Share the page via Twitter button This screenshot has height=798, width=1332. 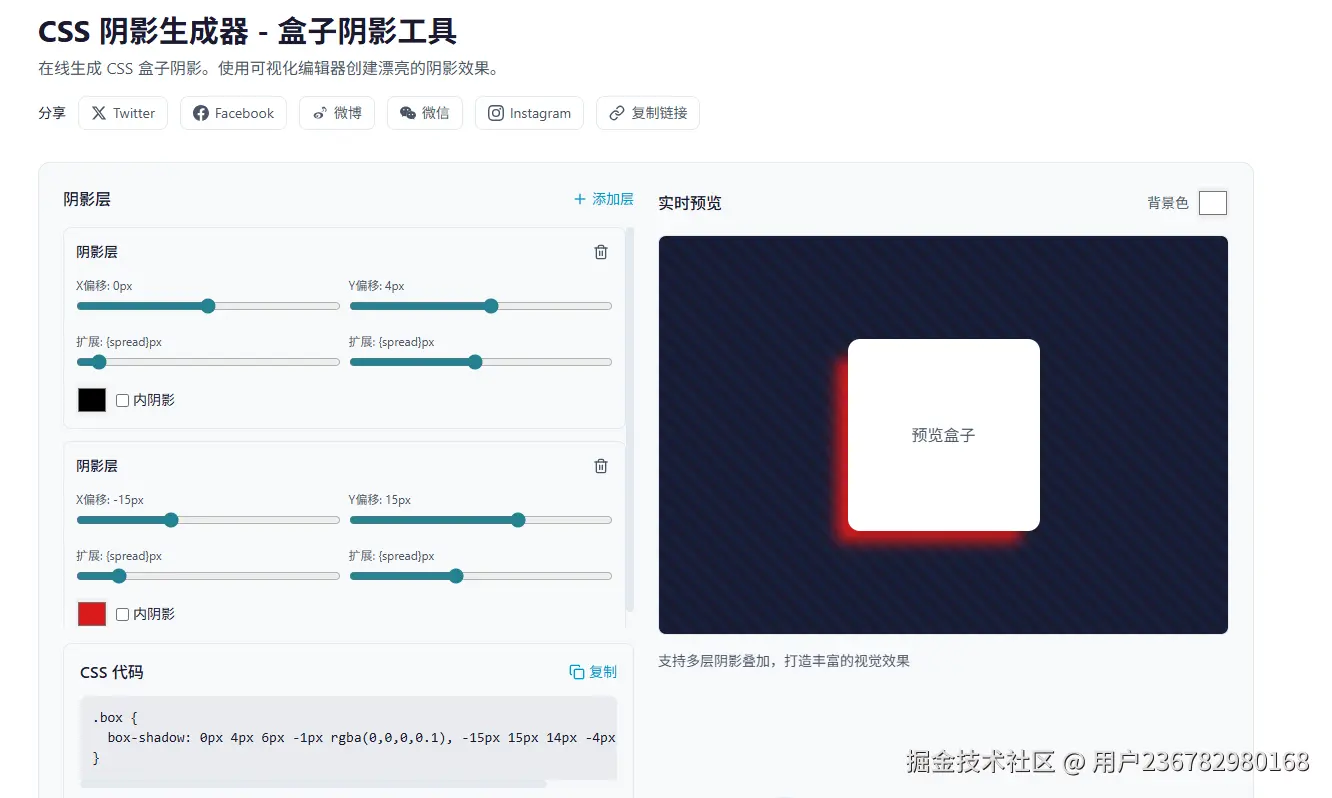[x=123, y=113]
